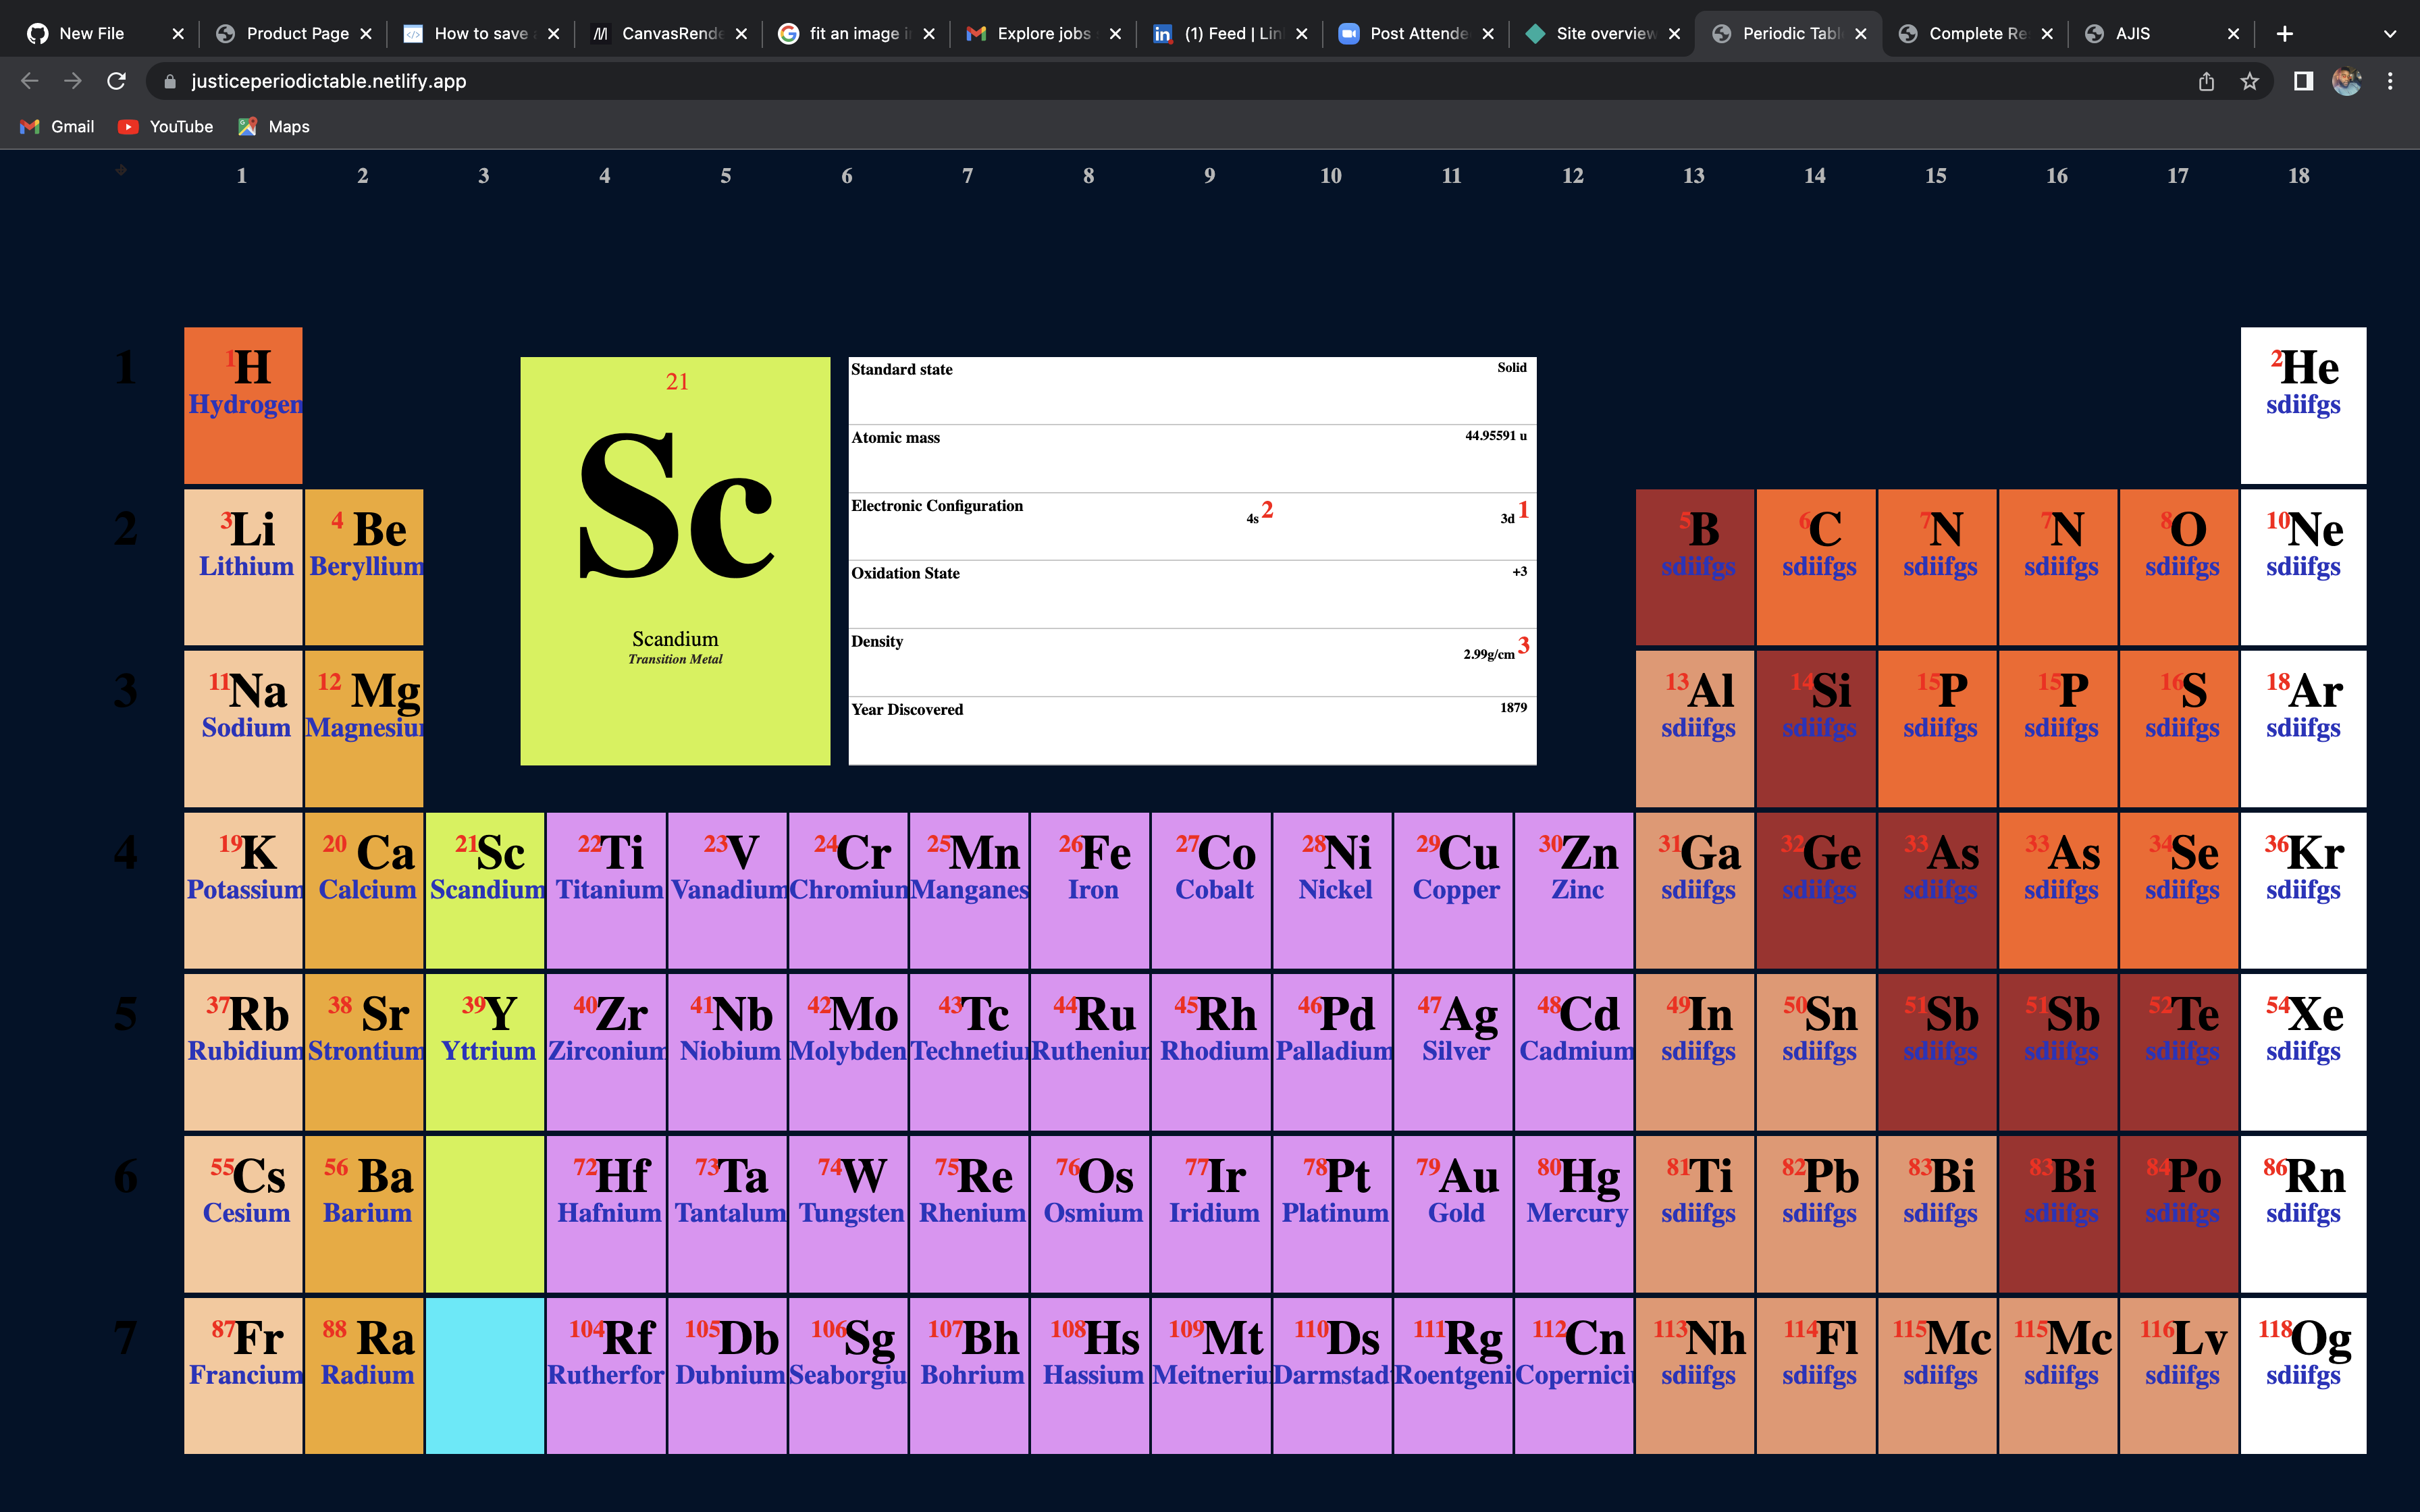Open a new tab with plus icon
Image resolution: width=2420 pixels, height=1512 pixels.
2284,33
